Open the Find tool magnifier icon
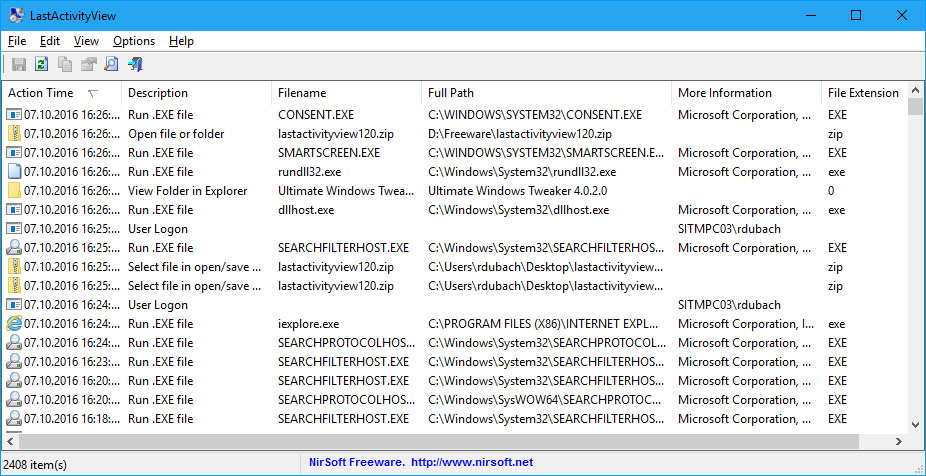This screenshot has width=926, height=476. coord(111,64)
